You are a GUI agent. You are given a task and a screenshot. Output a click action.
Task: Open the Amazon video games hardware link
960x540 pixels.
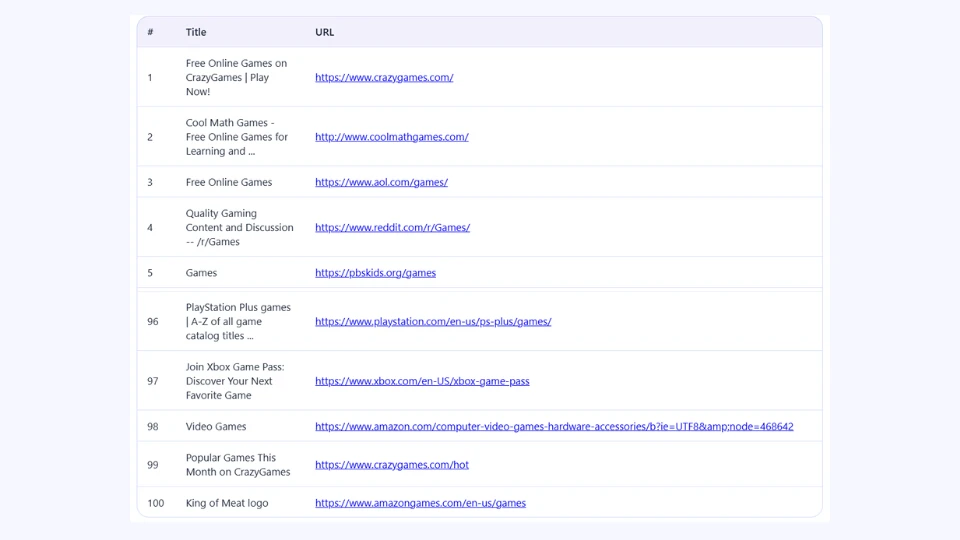tap(554, 426)
